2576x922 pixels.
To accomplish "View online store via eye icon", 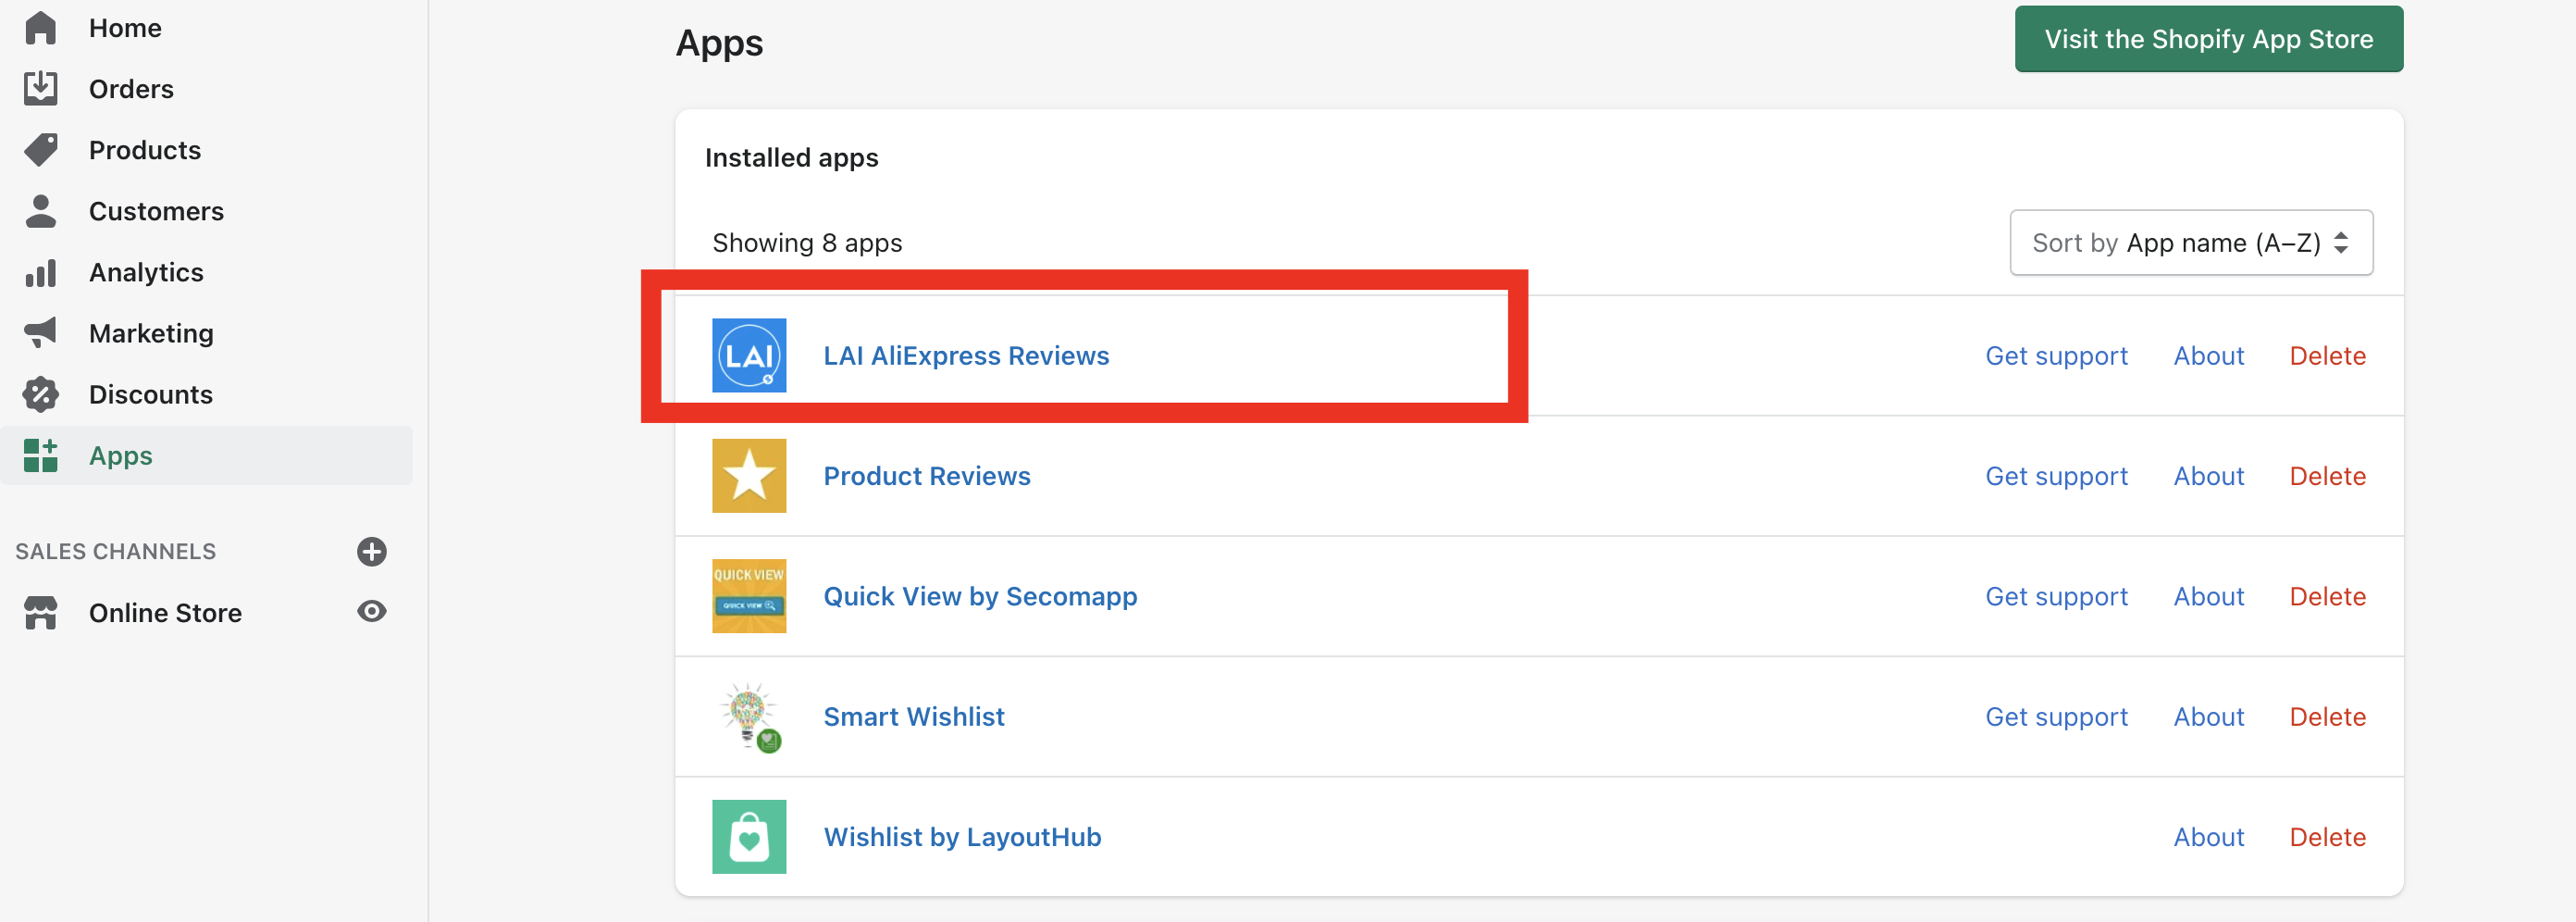I will [371, 611].
